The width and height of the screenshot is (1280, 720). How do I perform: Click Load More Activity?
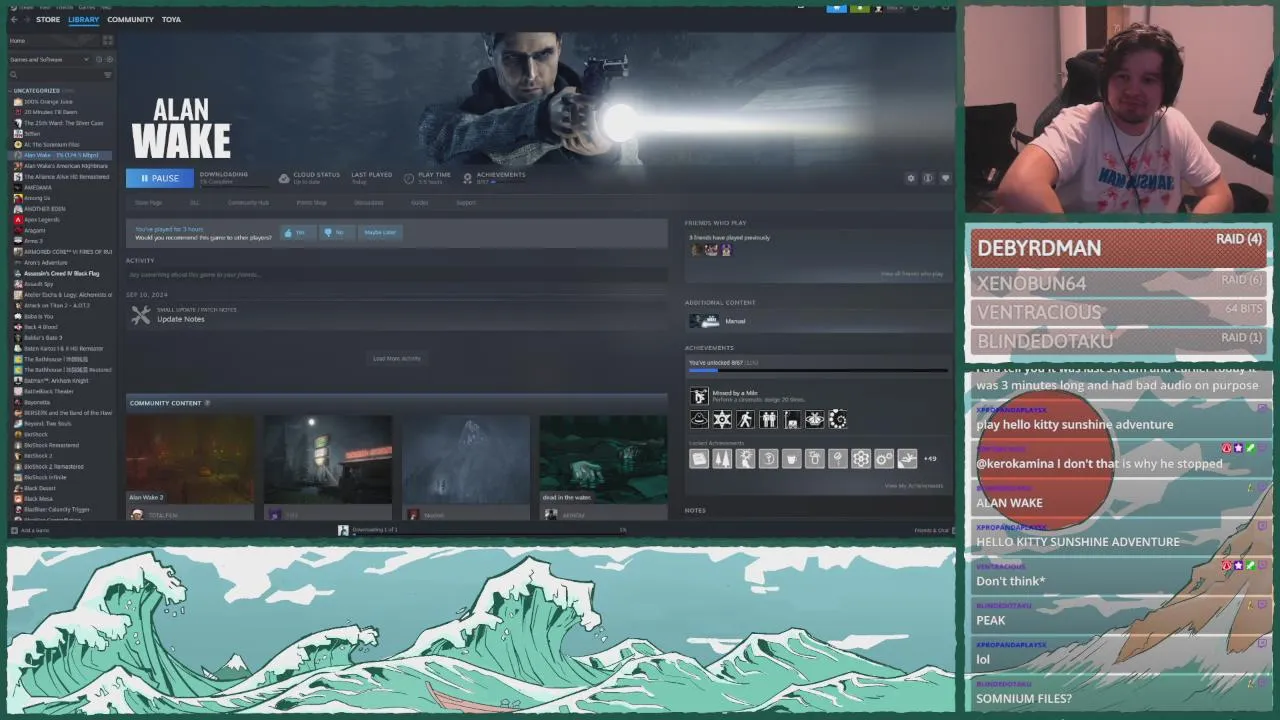[x=397, y=358]
